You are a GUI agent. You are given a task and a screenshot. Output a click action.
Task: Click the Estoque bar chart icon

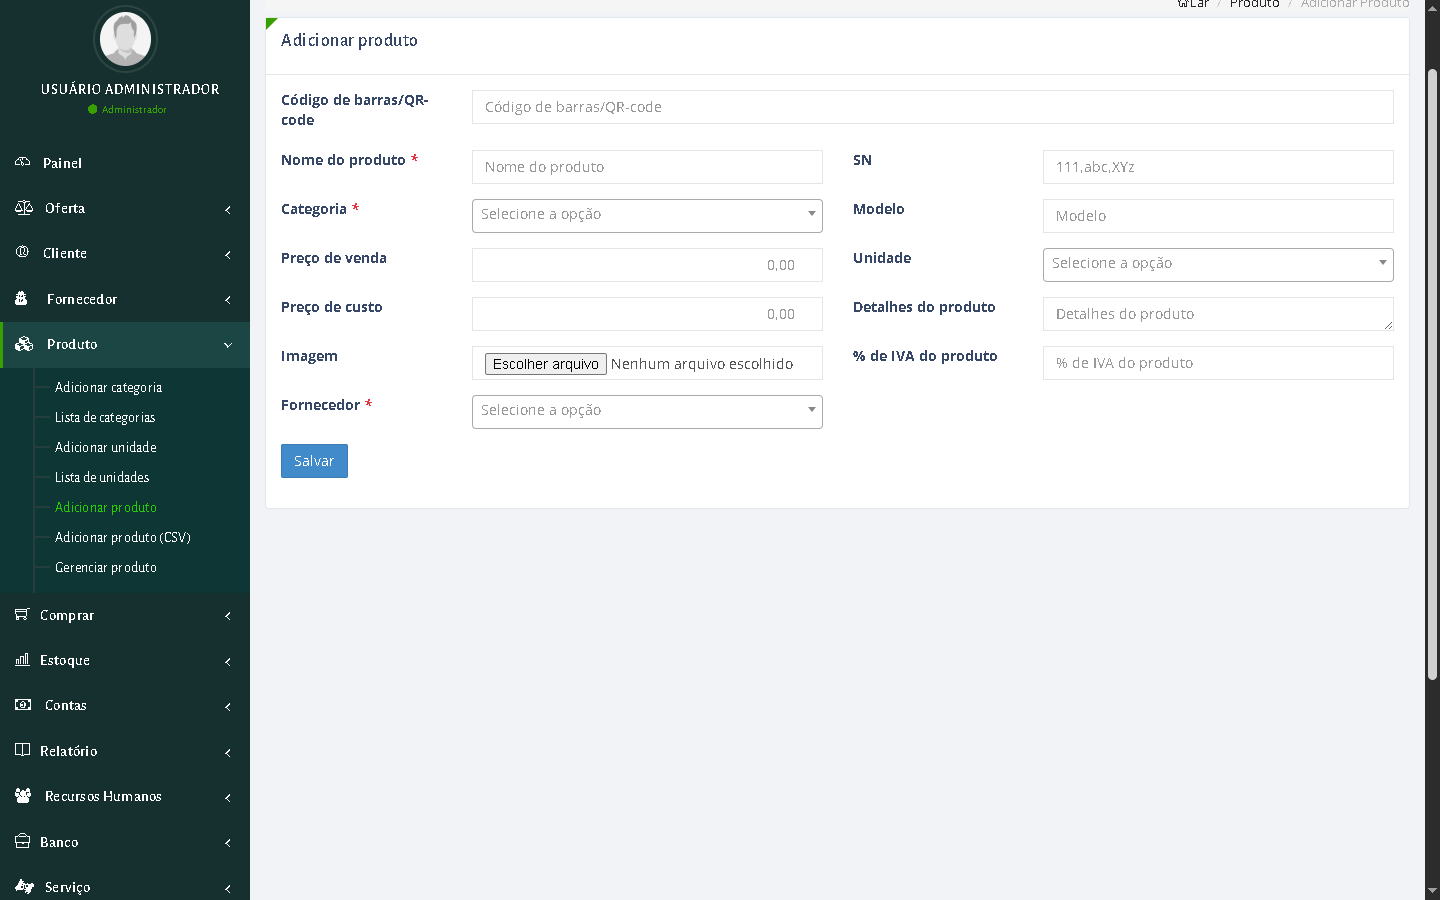click(22, 660)
